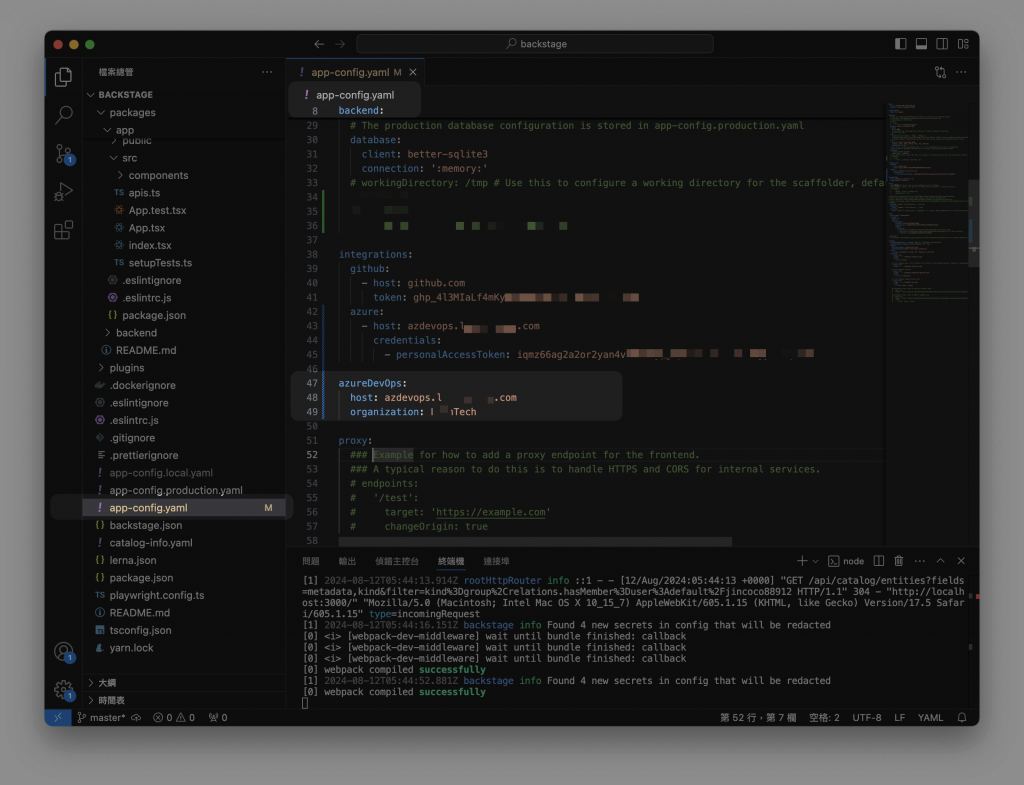Go back with the navigation arrow
Image resolution: width=1024 pixels, height=785 pixels.
319,44
